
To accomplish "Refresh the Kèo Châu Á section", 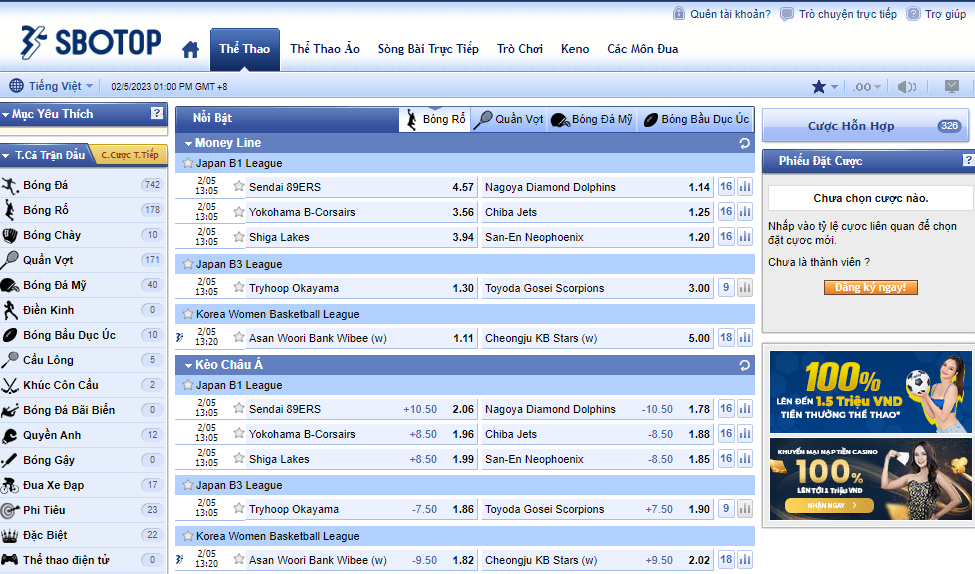I will pyautogui.click(x=744, y=365).
